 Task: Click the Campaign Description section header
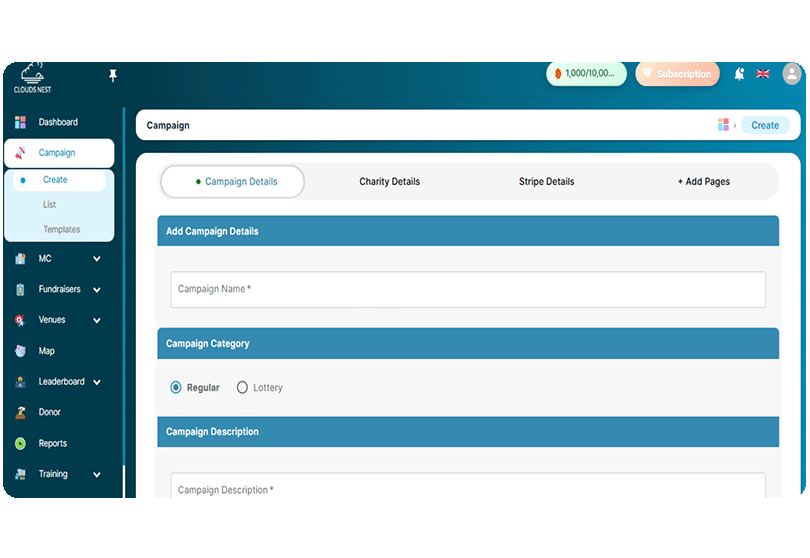click(468, 432)
